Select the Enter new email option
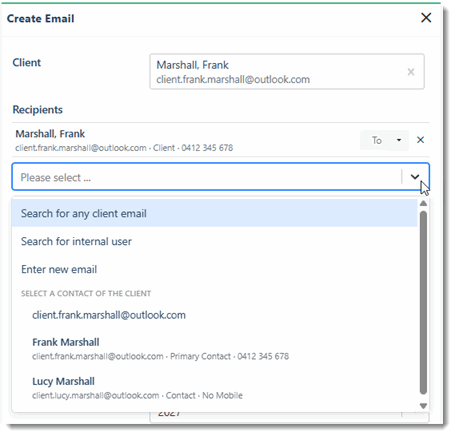 coord(215,269)
